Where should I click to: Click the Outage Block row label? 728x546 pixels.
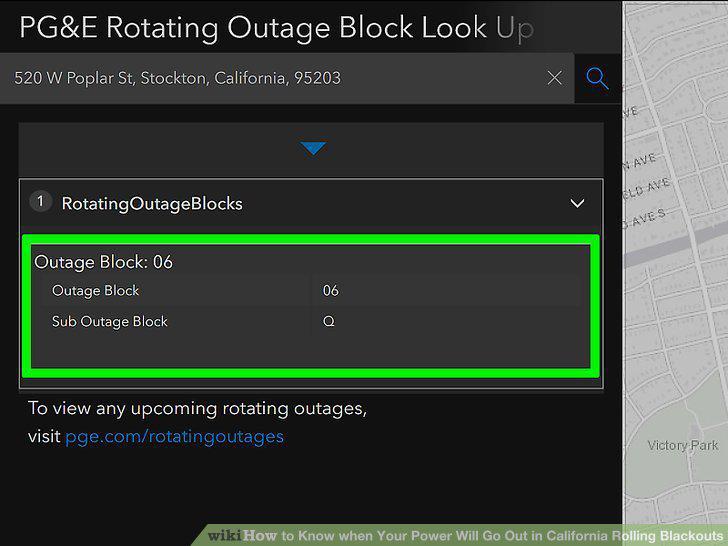point(96,291)
